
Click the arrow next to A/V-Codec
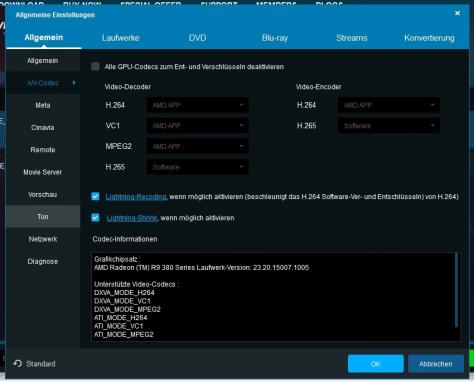tap(74, 82)
